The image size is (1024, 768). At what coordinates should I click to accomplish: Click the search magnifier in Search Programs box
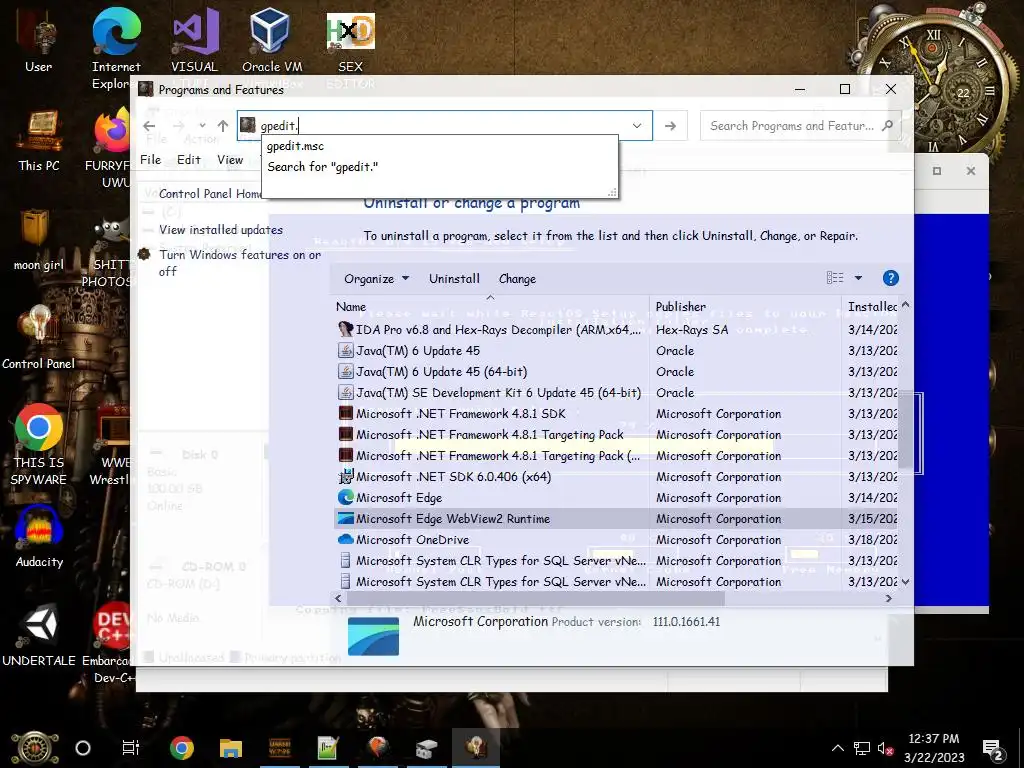887,125
